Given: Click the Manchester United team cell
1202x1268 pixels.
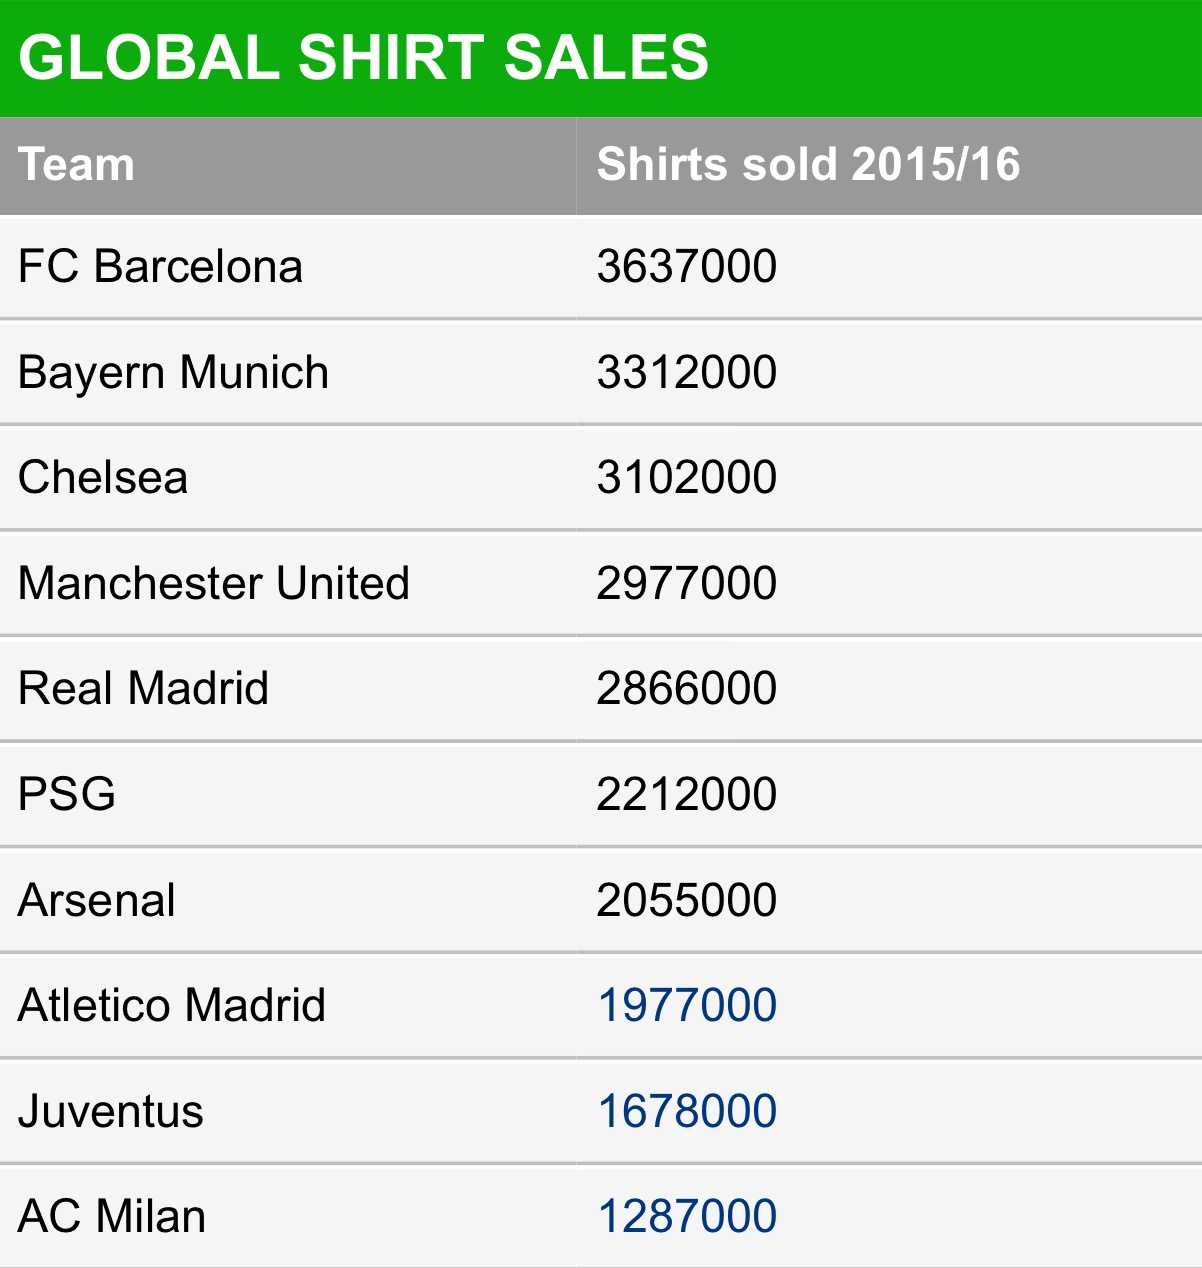Looking at the screenshot, I should 214,583.
